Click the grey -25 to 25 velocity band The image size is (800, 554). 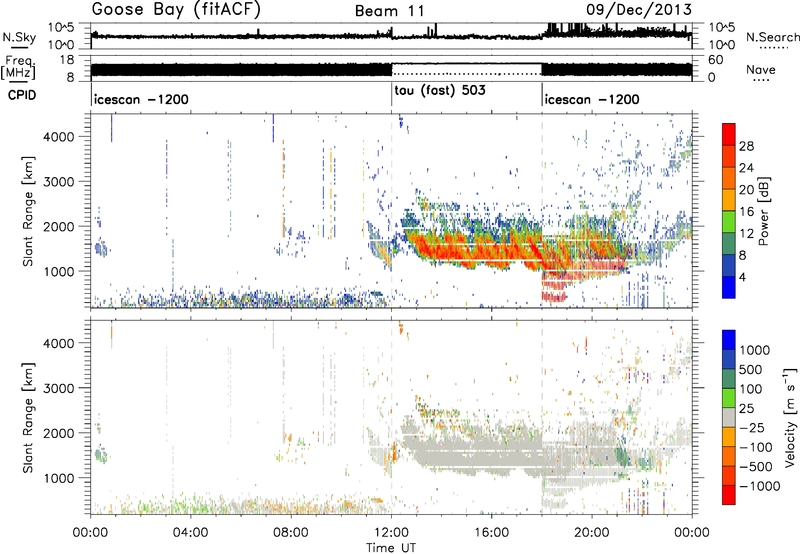pyautogui.click(x=729, y=418)
